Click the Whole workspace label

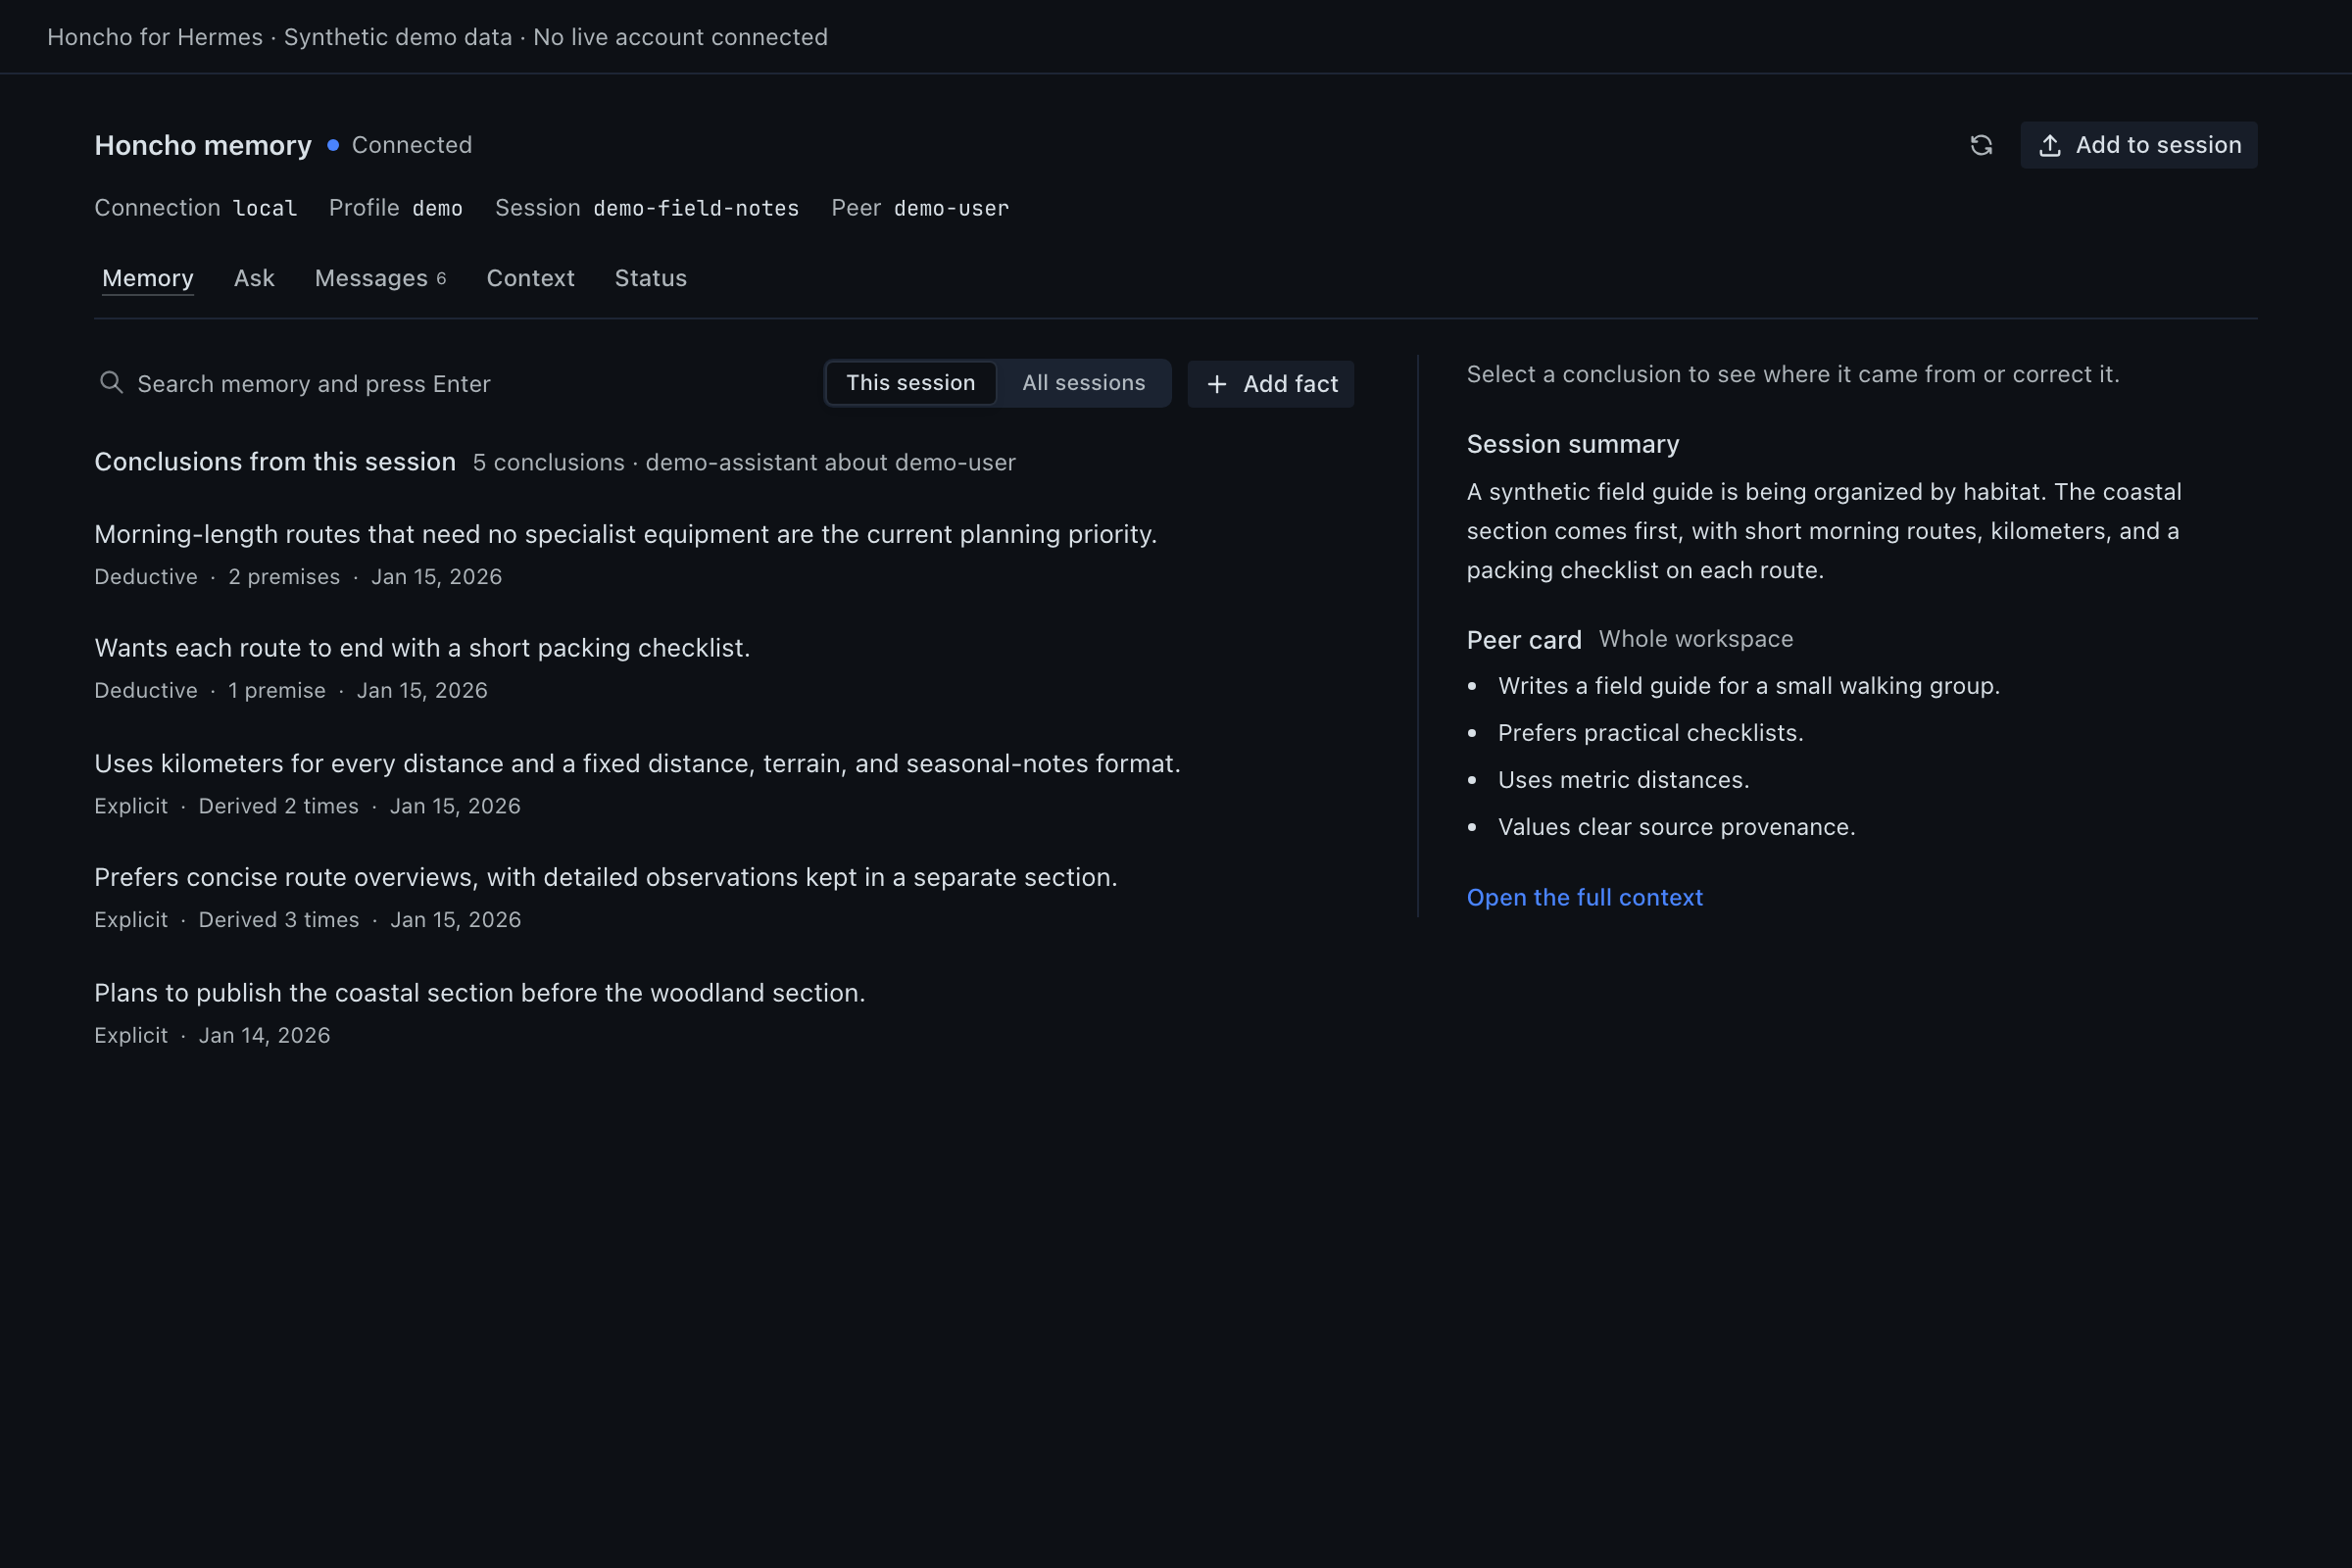(1696, 639)
